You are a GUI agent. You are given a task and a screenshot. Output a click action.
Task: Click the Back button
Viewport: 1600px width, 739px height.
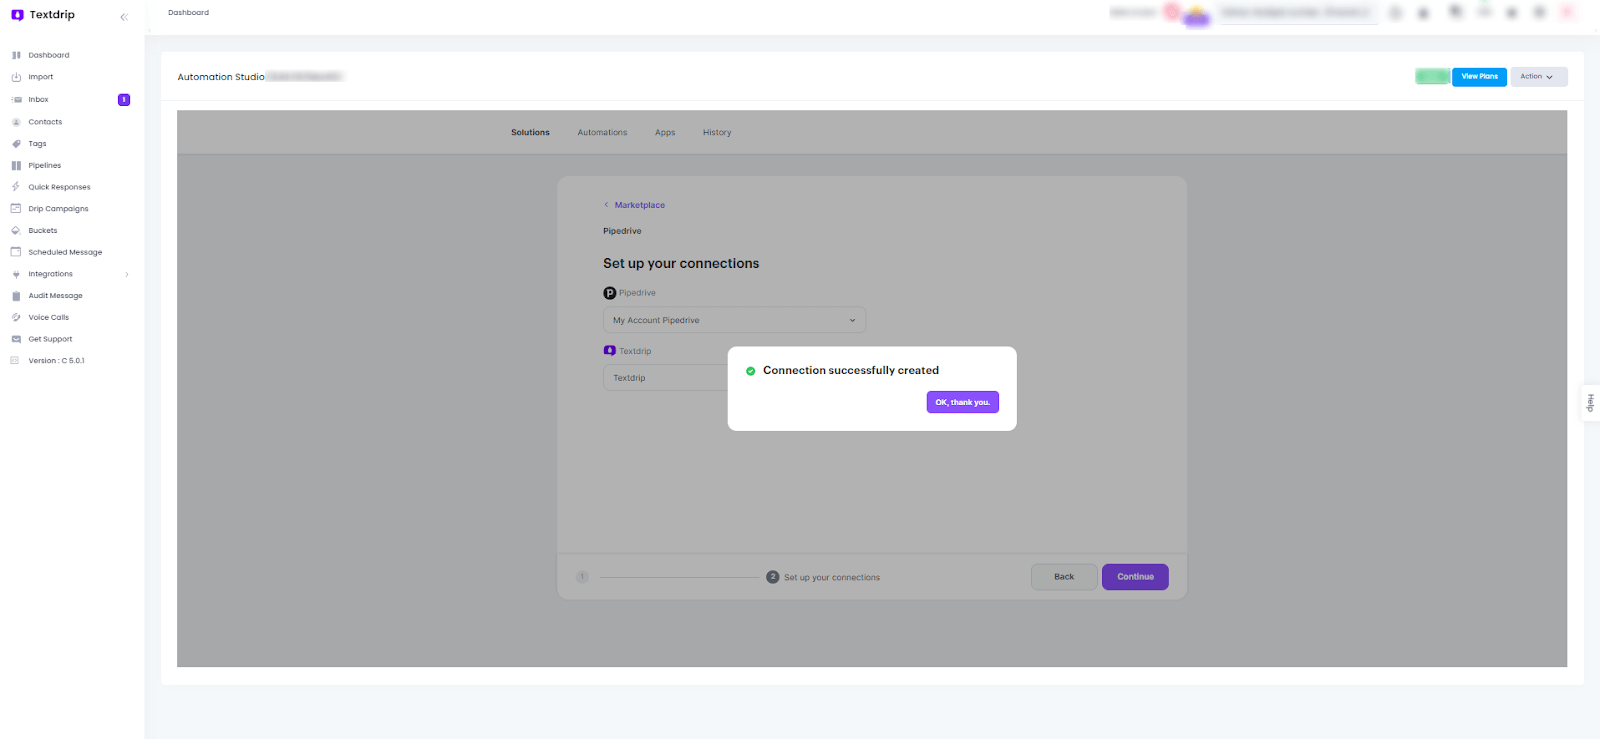click(x=1064, y=577)
